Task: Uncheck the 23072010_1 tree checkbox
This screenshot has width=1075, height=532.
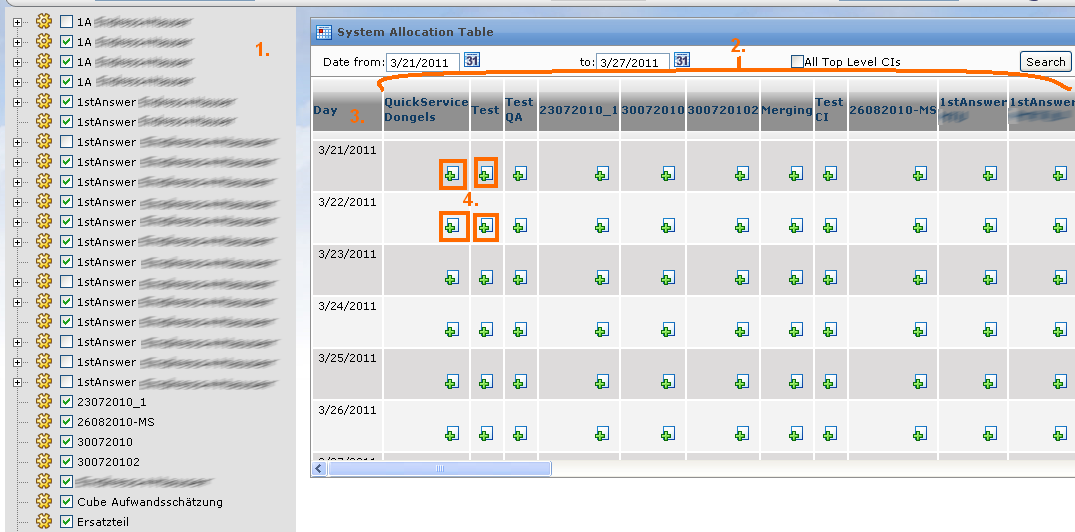Action: coord(66,402)
